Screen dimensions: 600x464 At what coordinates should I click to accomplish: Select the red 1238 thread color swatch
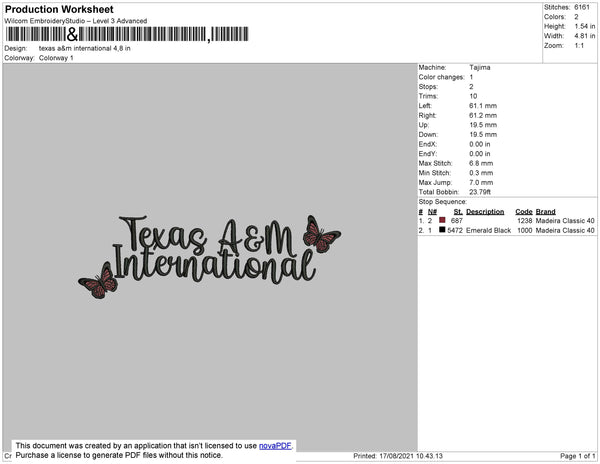pyautogui.click(x=442, y=220)
